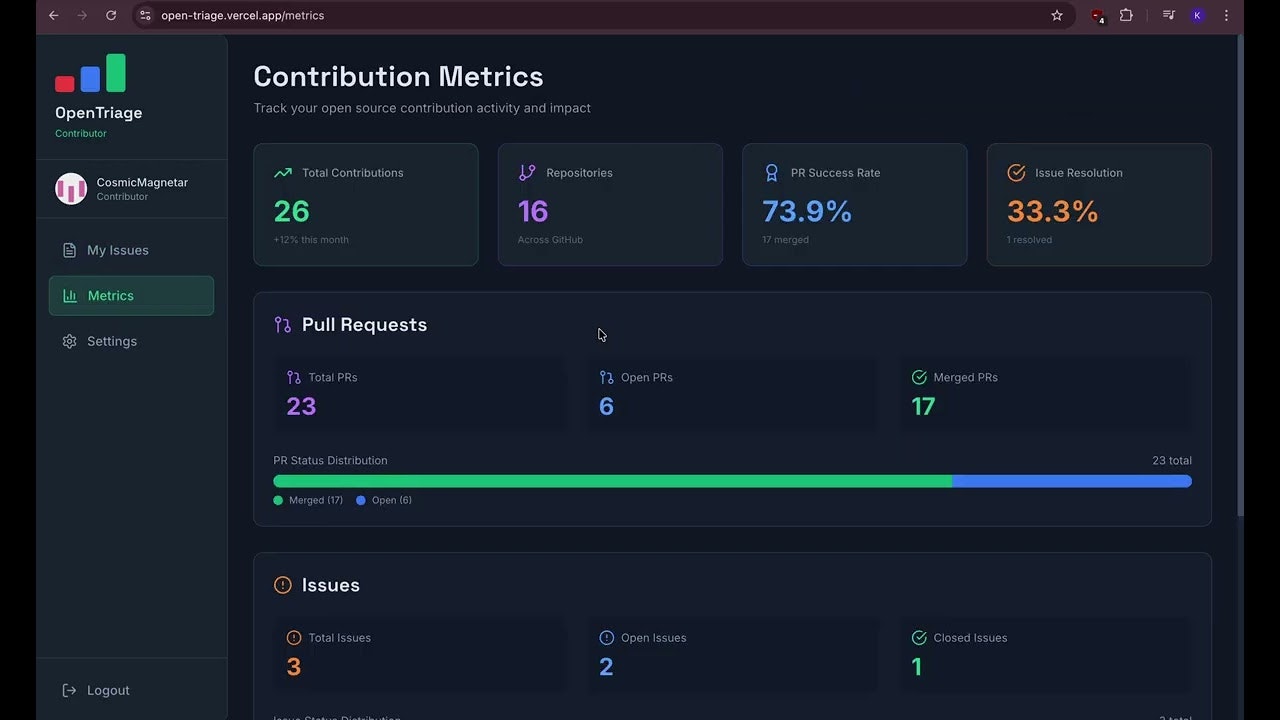Viewport: 1280px width, 720px height.
Task: Click the Pull Requests section heading icon
Action: (283, 325)
